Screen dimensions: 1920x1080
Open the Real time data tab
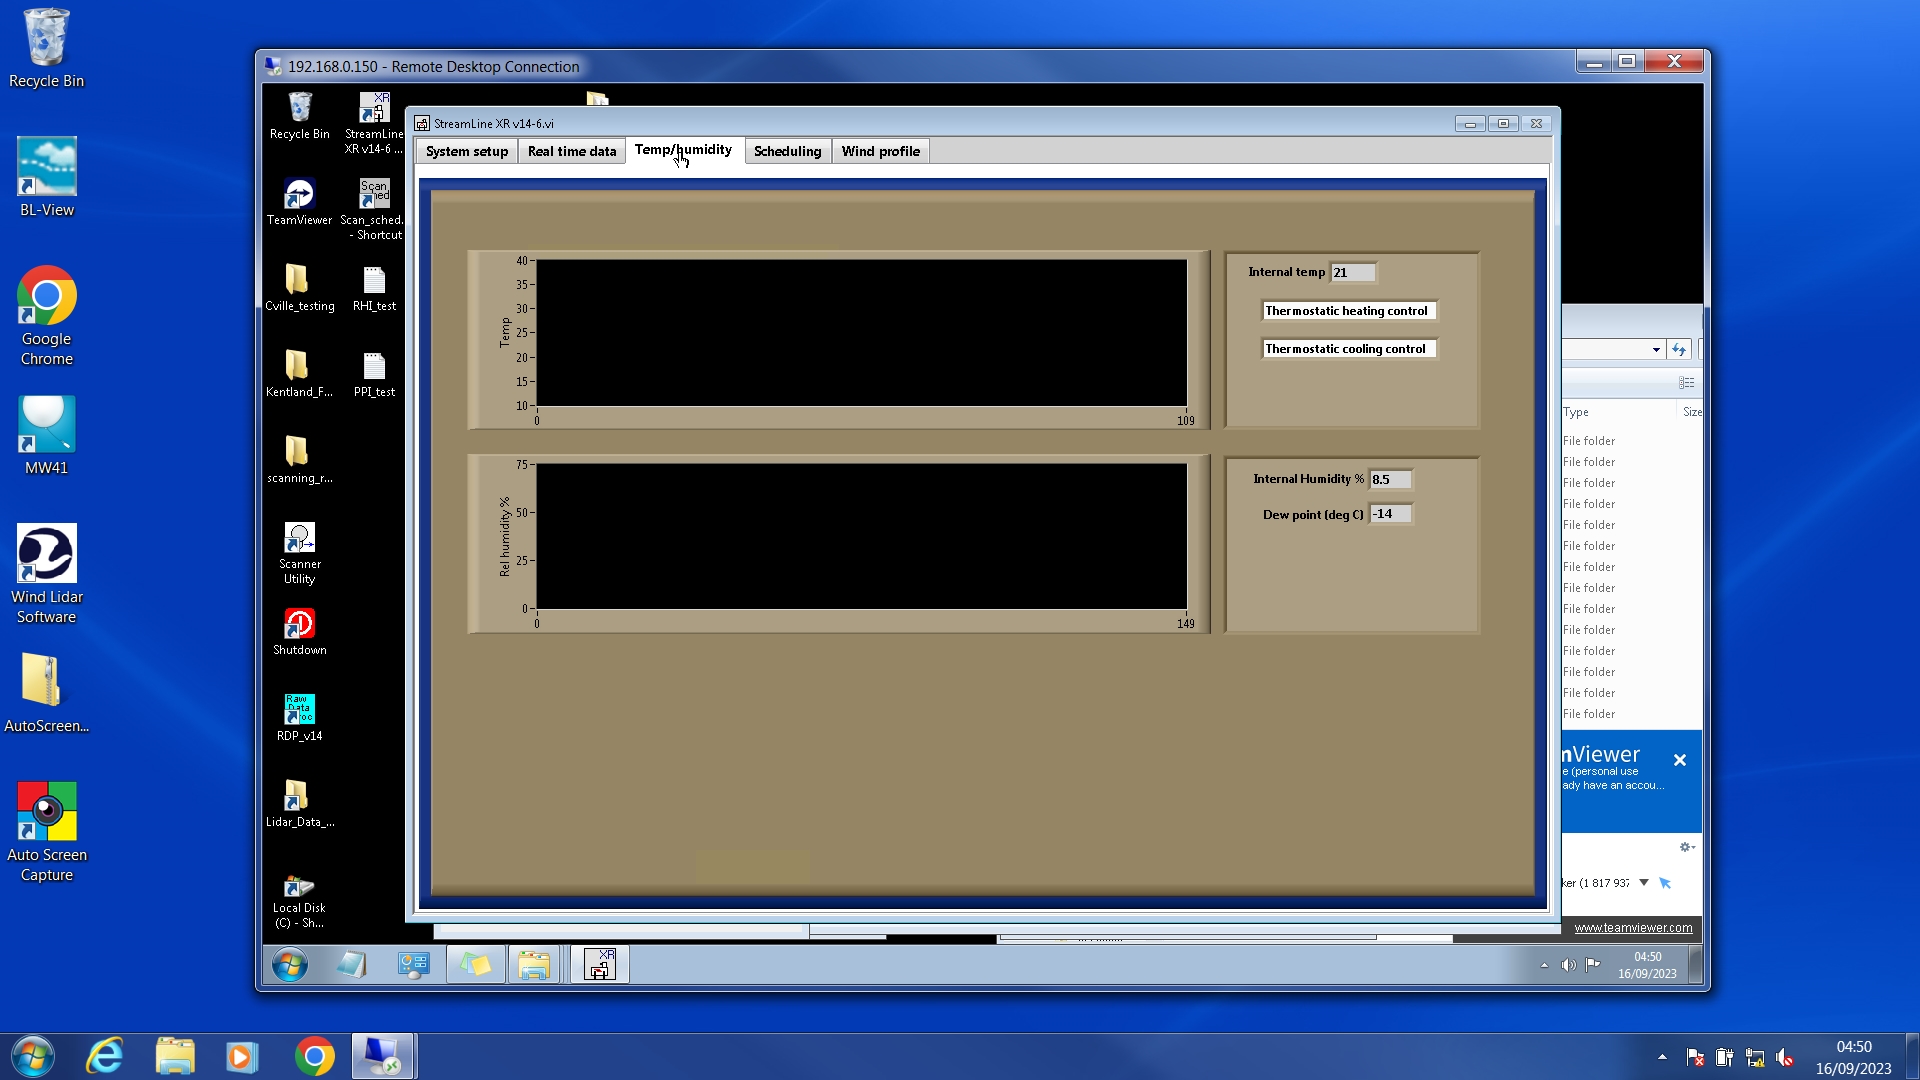tap(572, 151)
